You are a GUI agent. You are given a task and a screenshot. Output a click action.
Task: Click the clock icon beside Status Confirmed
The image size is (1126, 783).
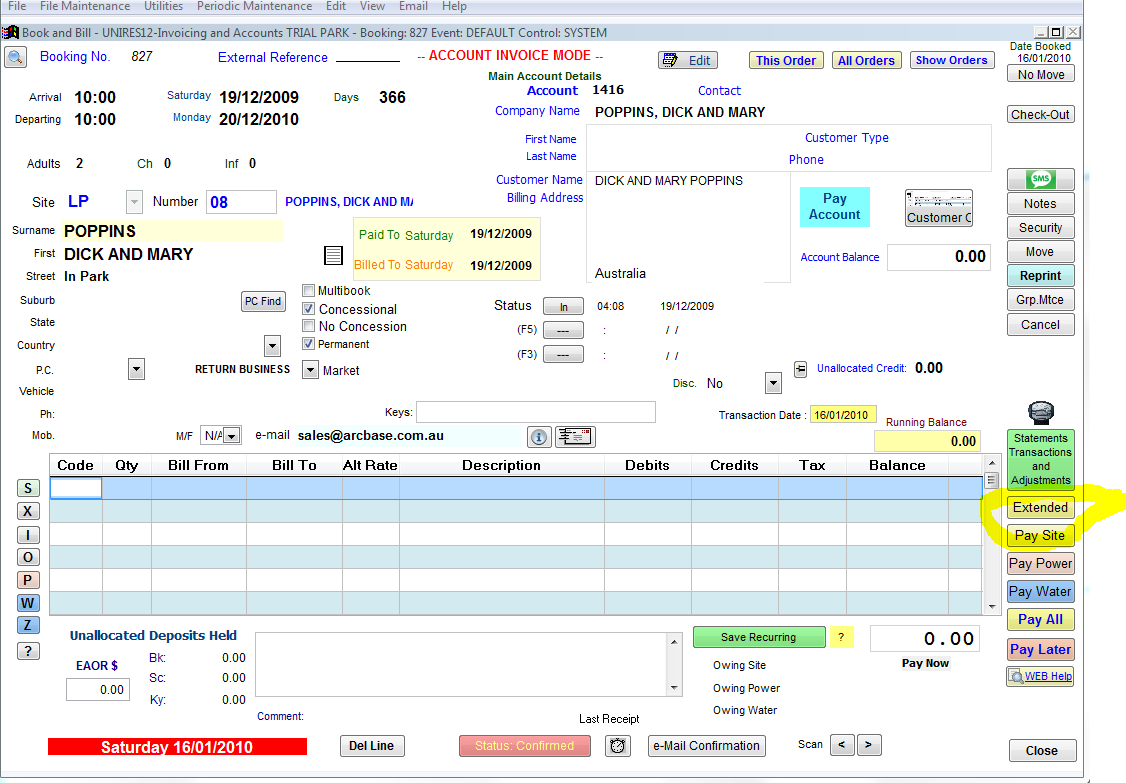[x=618, y=746]
